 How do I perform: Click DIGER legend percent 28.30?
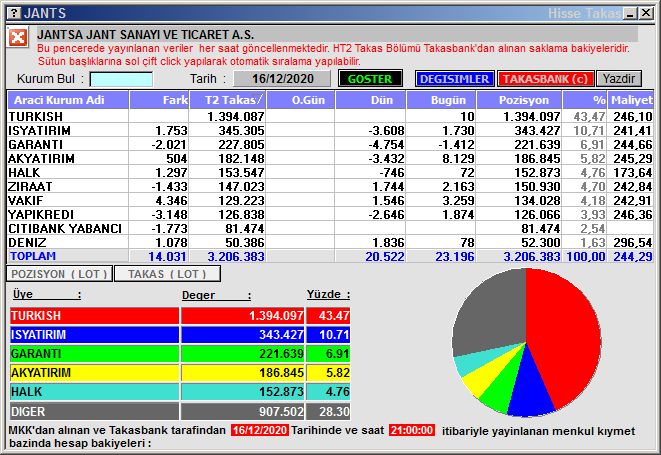[334, 411]
